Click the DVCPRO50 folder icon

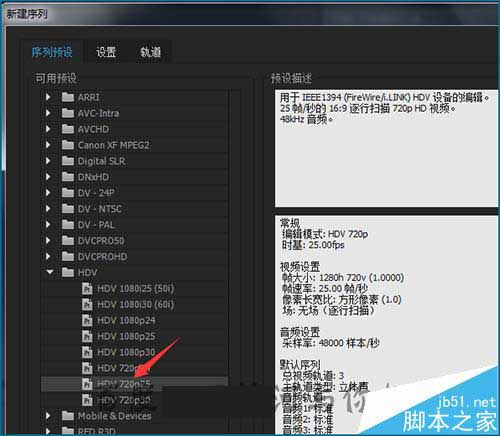click(68, 240)
